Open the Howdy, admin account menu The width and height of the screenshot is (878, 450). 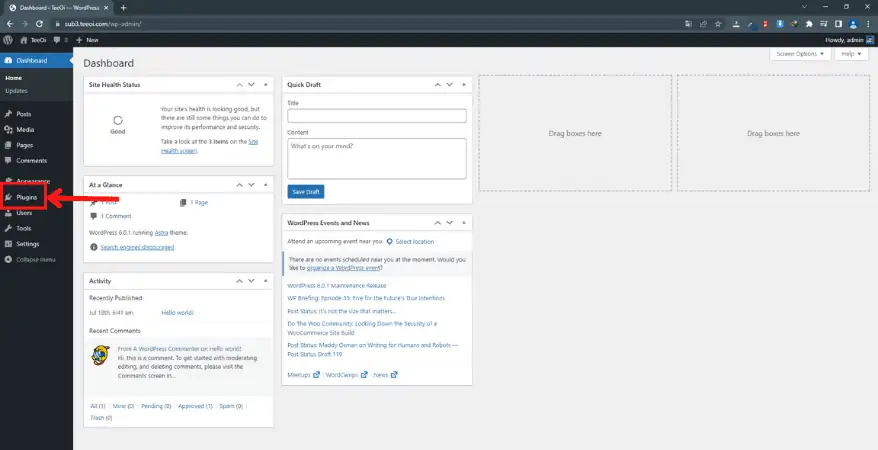tap(849, 40)
